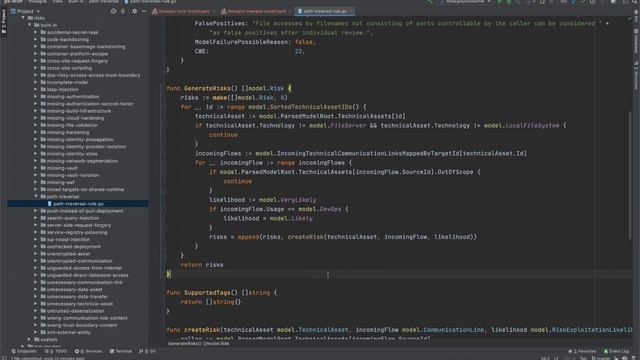
Task: Select the unencrypted-asset folder
Action: (68, 253)
